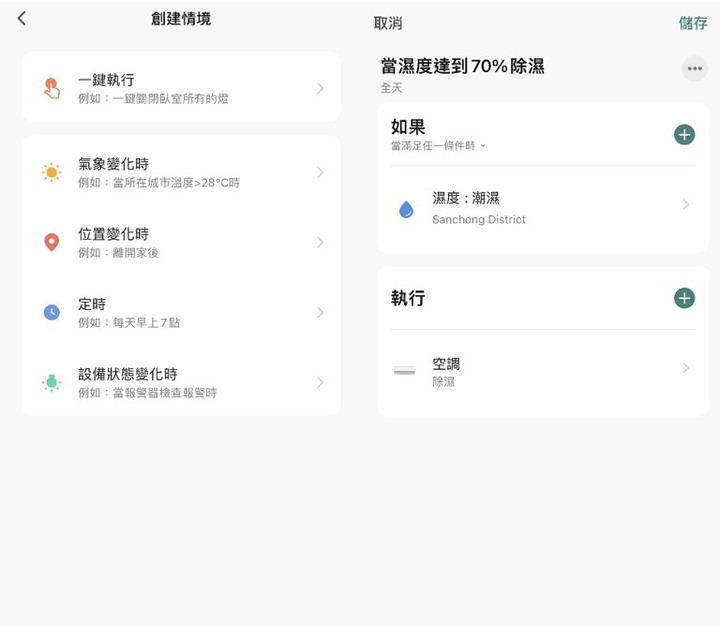Tap 創建情境 page title
This screenshot has height=625, width=720.
[x=181, y=18]
